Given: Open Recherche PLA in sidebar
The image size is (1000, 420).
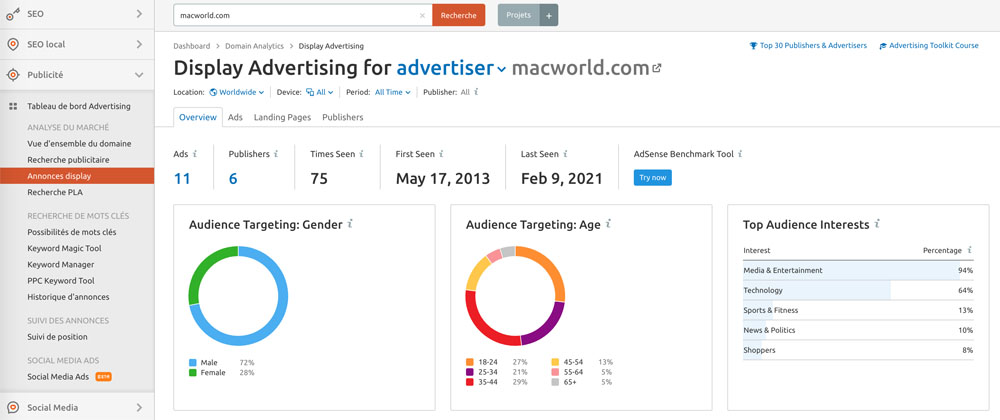Looking at the screenshot, I should pyautogui.click(x=55, y=192).
